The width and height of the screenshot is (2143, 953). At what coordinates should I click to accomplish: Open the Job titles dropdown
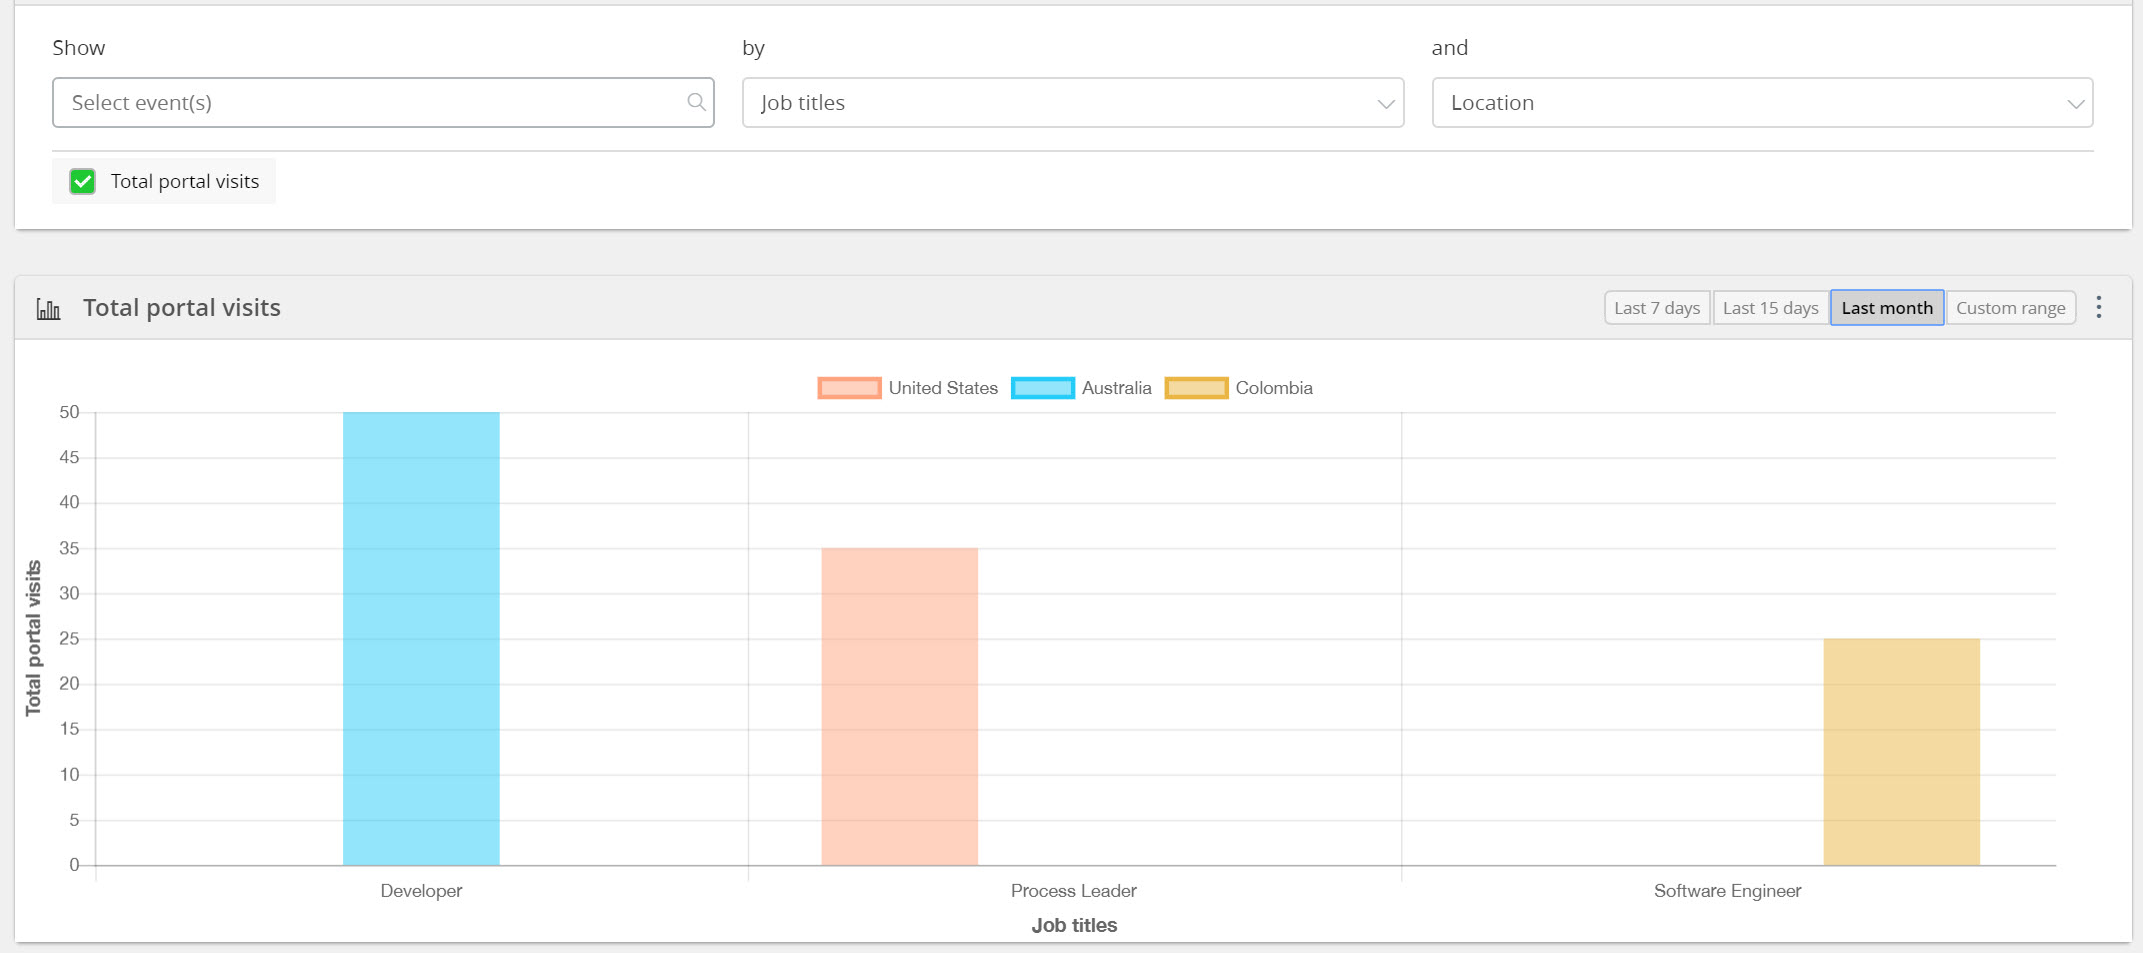point(1073,102)
